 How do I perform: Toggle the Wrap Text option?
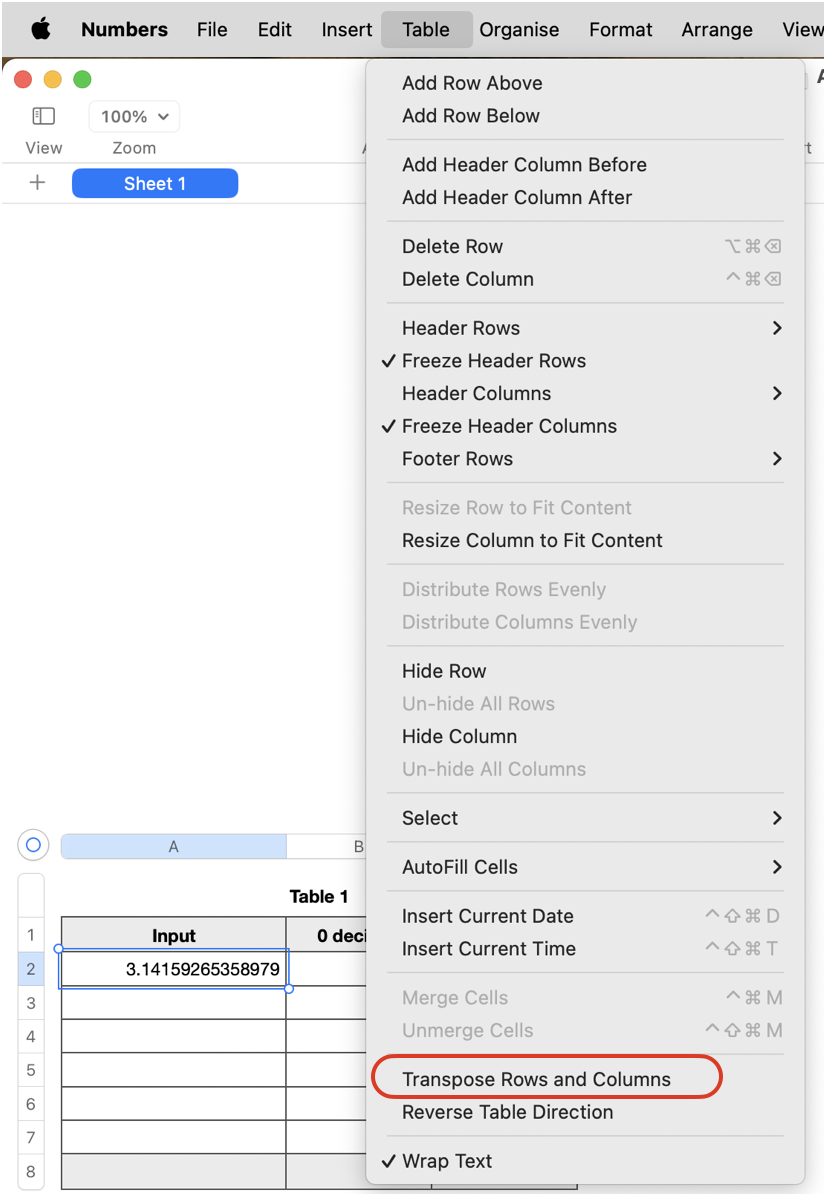coord(447,1161)
